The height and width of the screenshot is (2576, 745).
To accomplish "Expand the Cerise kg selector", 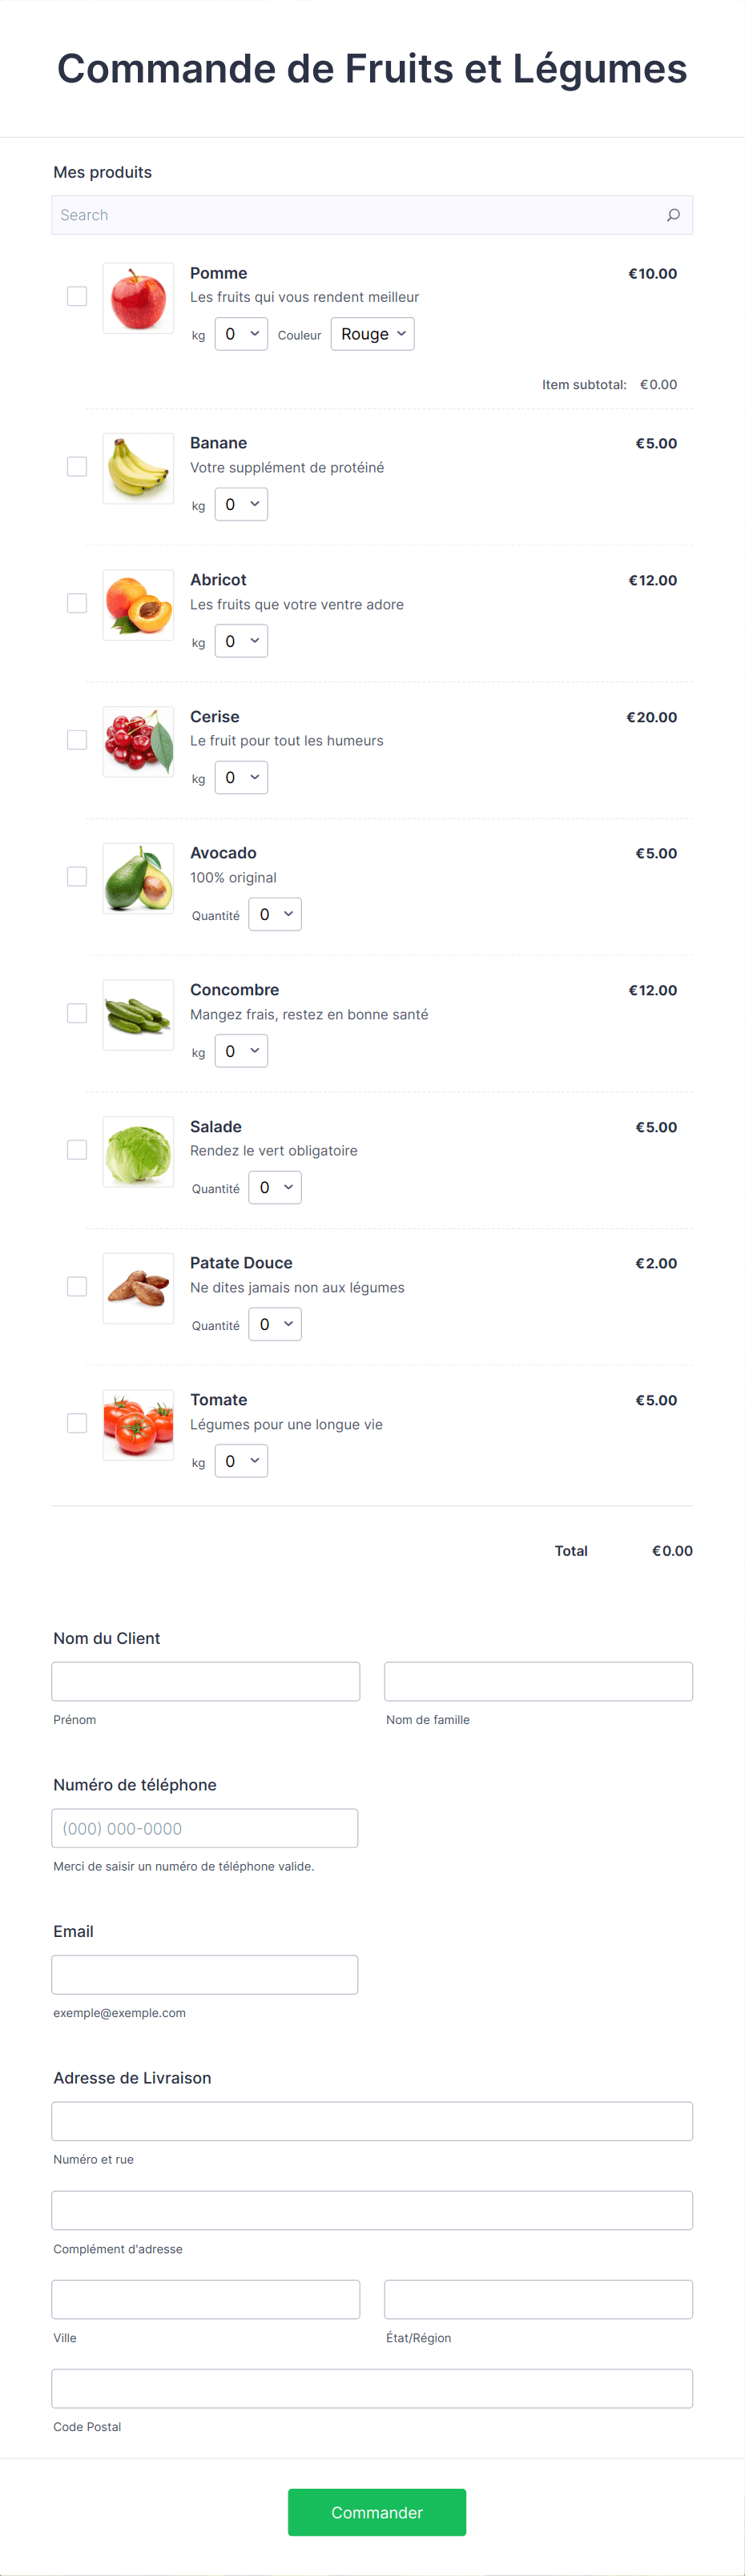I will click(x=240, y=777).
